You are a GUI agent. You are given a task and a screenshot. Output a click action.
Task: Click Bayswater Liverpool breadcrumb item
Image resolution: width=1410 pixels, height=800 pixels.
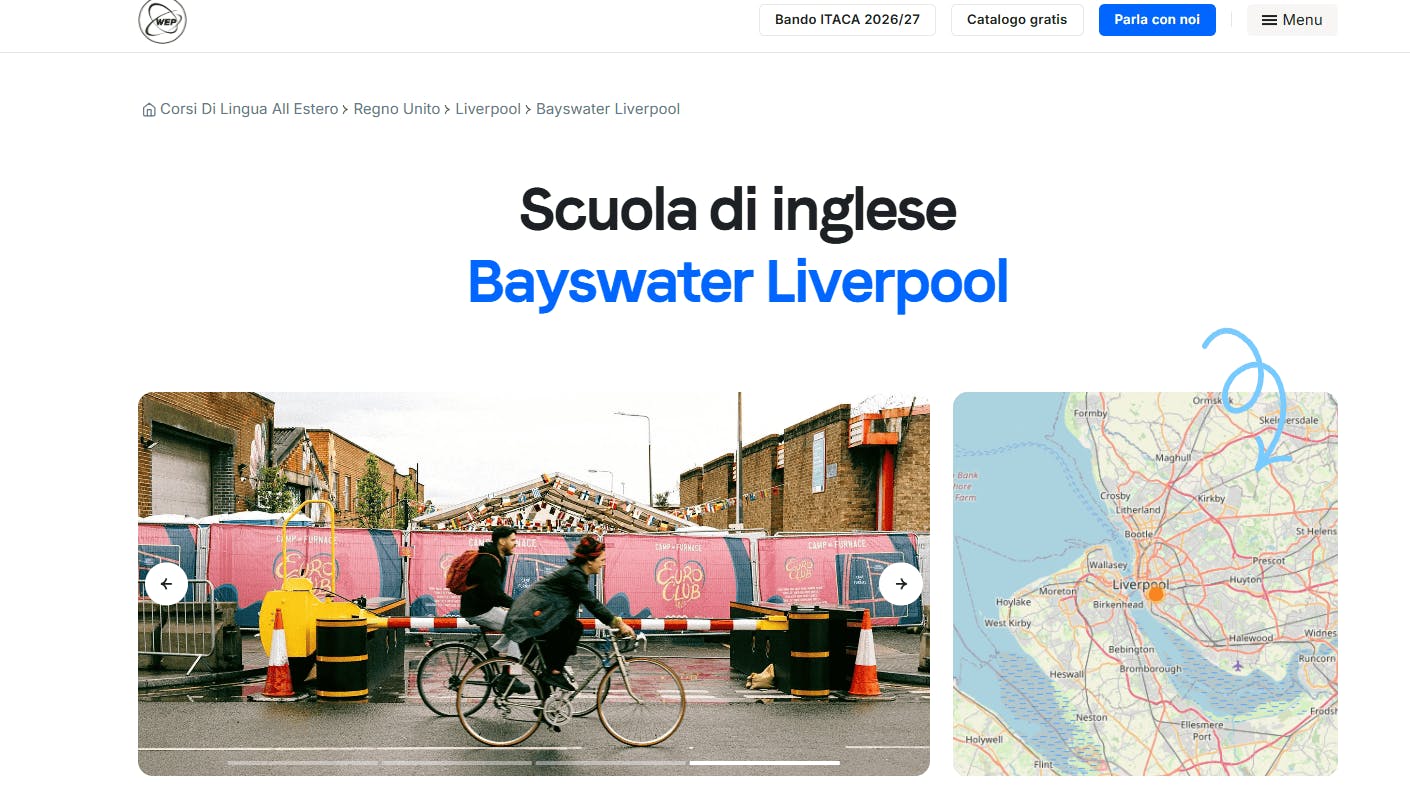608,109
